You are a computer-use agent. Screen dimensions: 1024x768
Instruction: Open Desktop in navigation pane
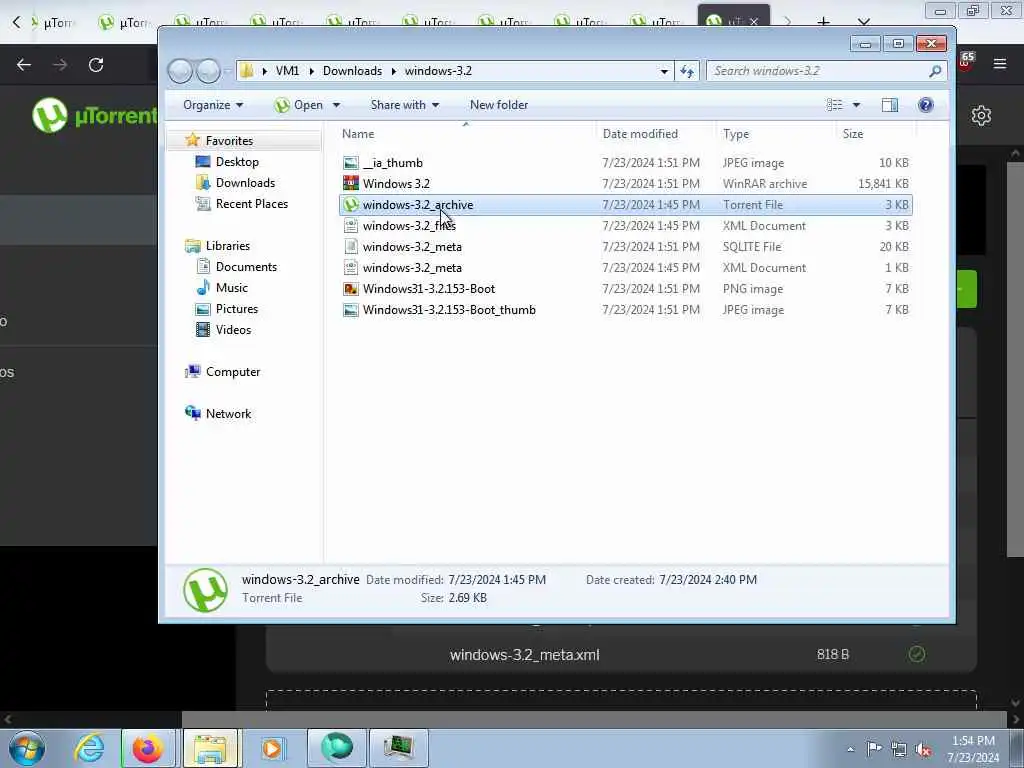pos(236,162)
